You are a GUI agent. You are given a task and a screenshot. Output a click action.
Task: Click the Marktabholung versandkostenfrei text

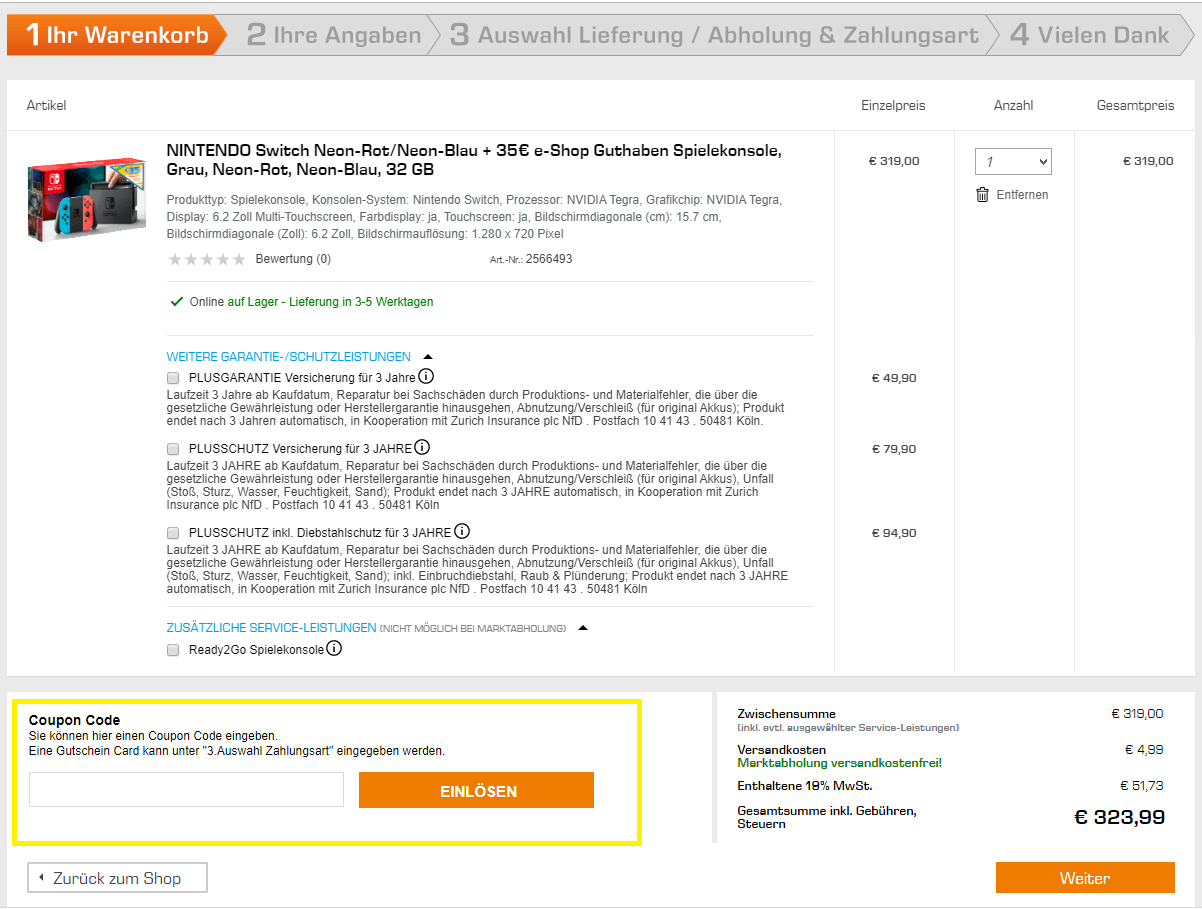(x=840, y=763)
